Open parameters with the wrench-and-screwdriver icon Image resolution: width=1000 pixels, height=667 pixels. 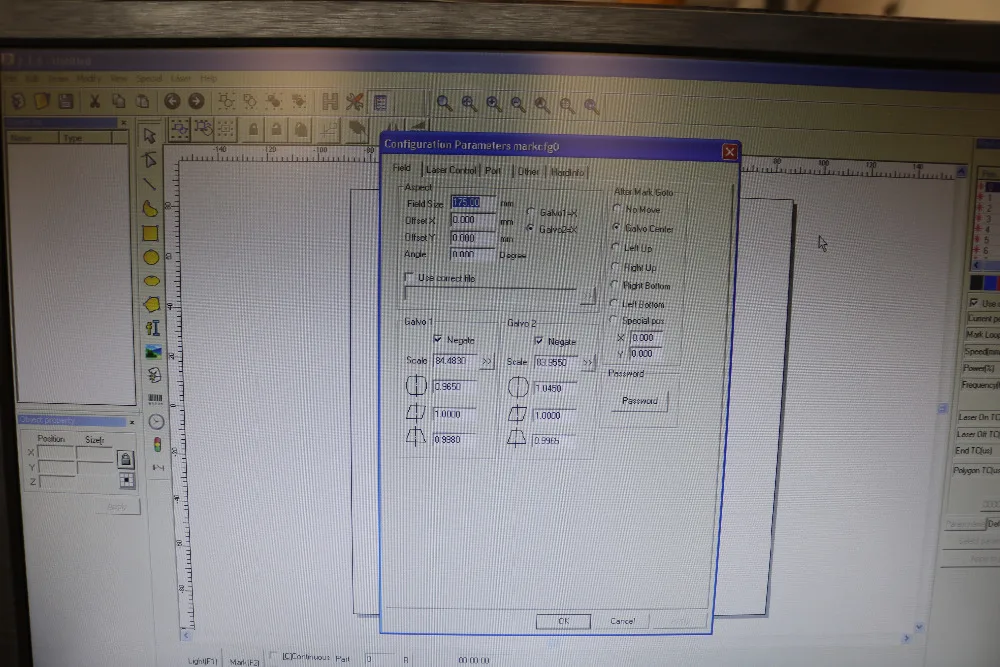[x=355, y=101]
